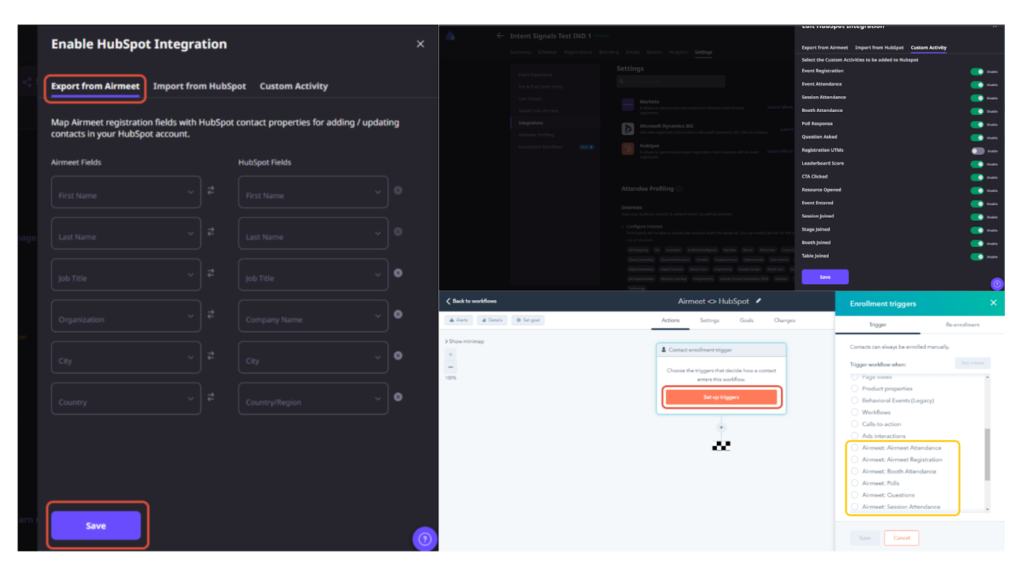Disable the Event Registration toggle
1024x576 pixels.
977,70
